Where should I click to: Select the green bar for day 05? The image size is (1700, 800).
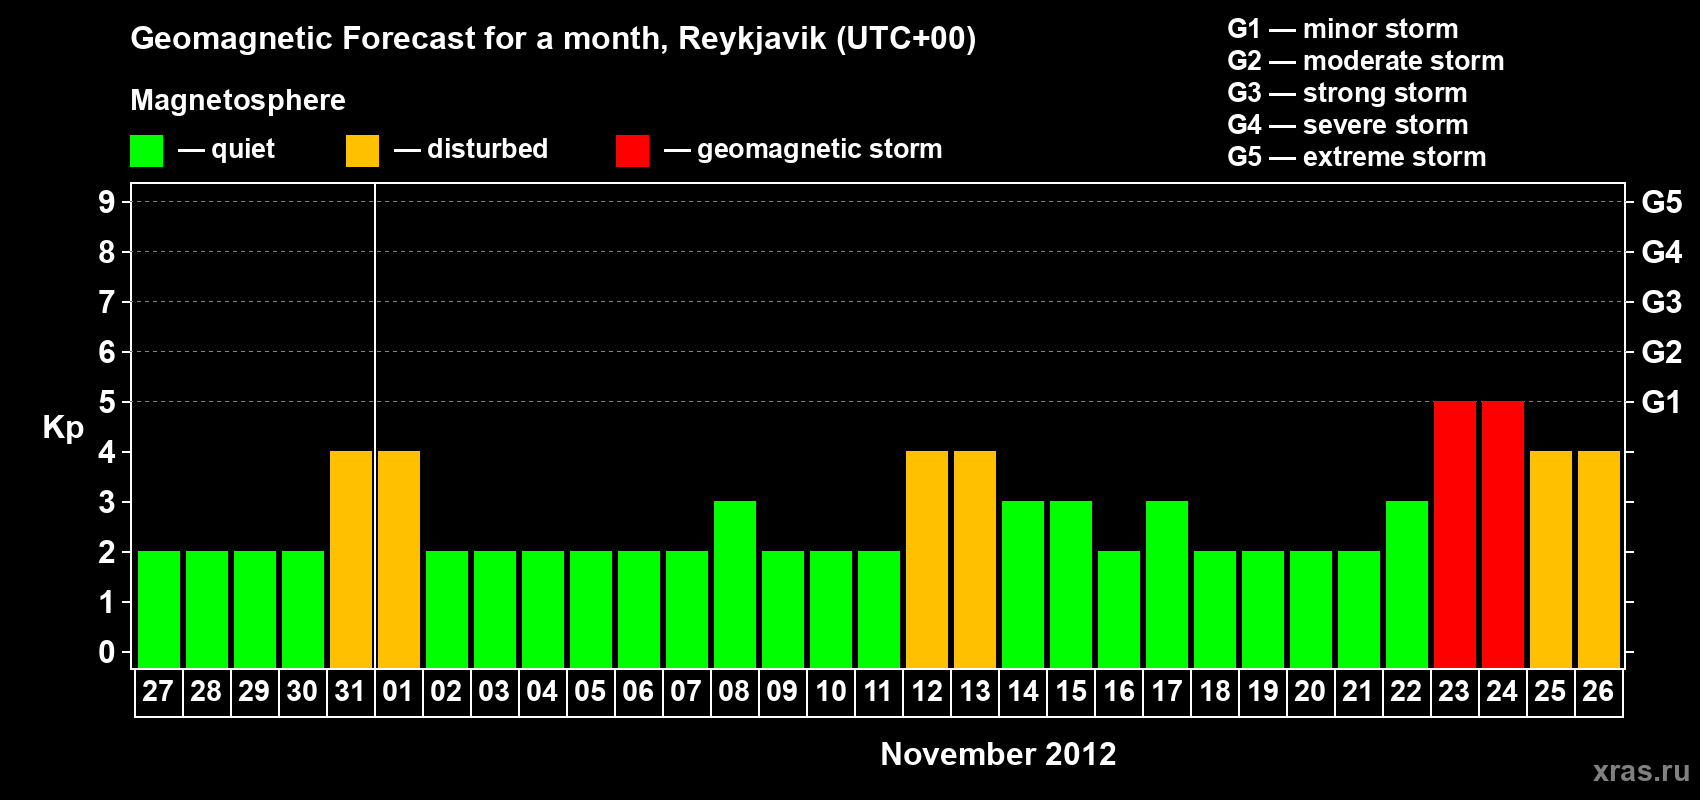[591, 609]
